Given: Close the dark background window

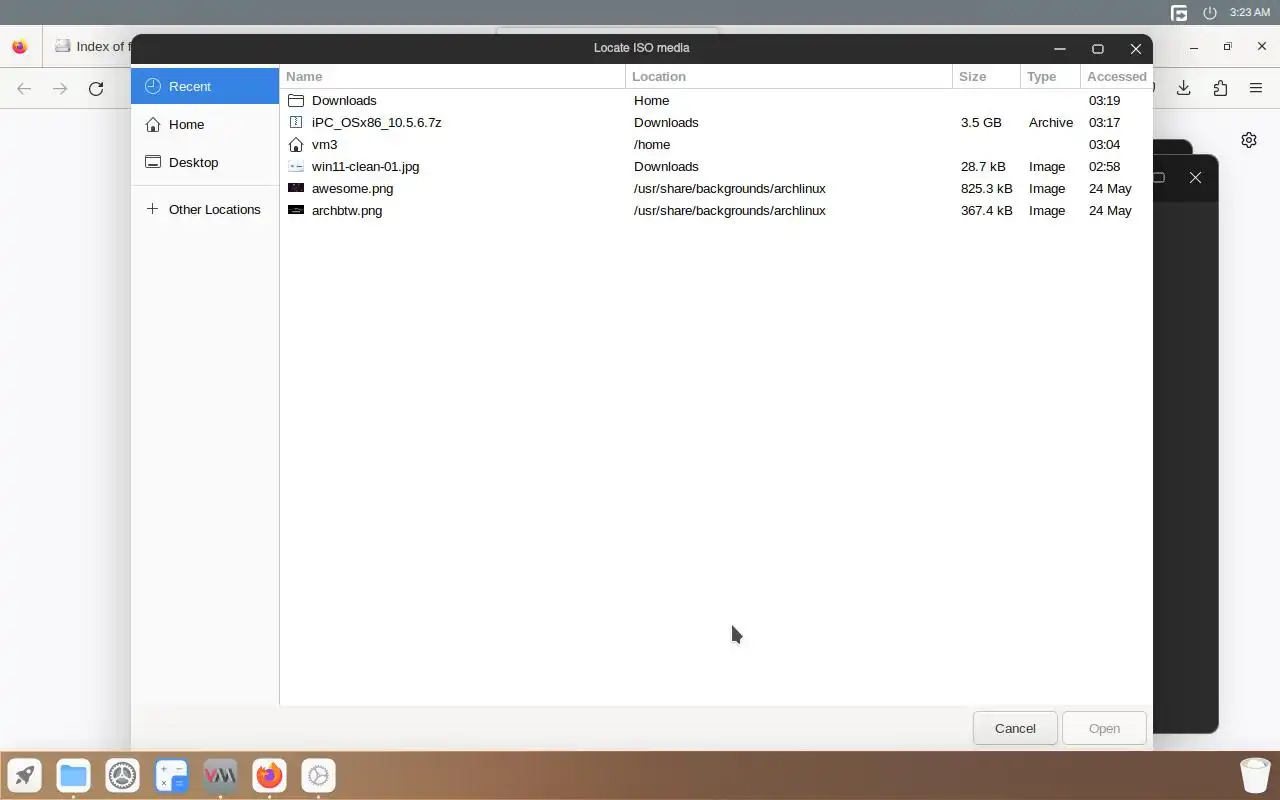Looking at the screenshot, I should 1195,177.
